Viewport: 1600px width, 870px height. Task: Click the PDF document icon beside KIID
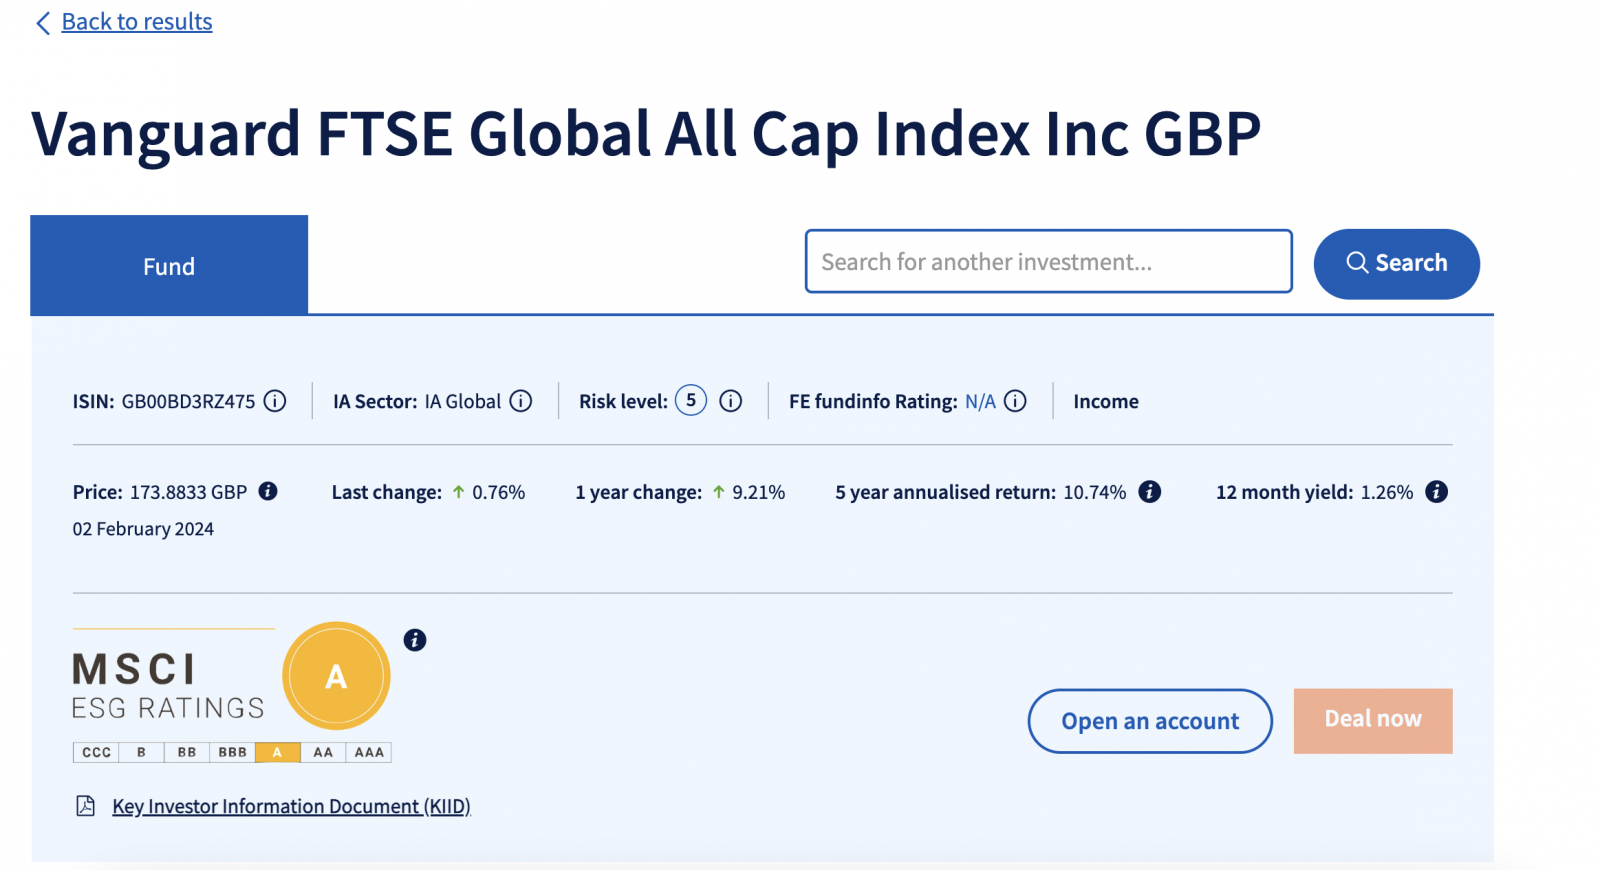click(x=86, y=806)
